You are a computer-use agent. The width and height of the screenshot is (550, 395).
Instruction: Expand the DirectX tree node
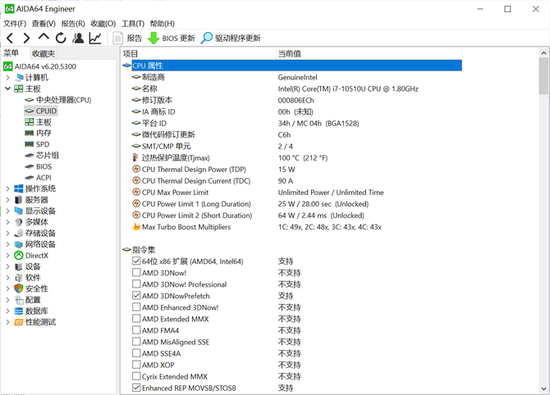pyautogui.click(x=8, y=255)
